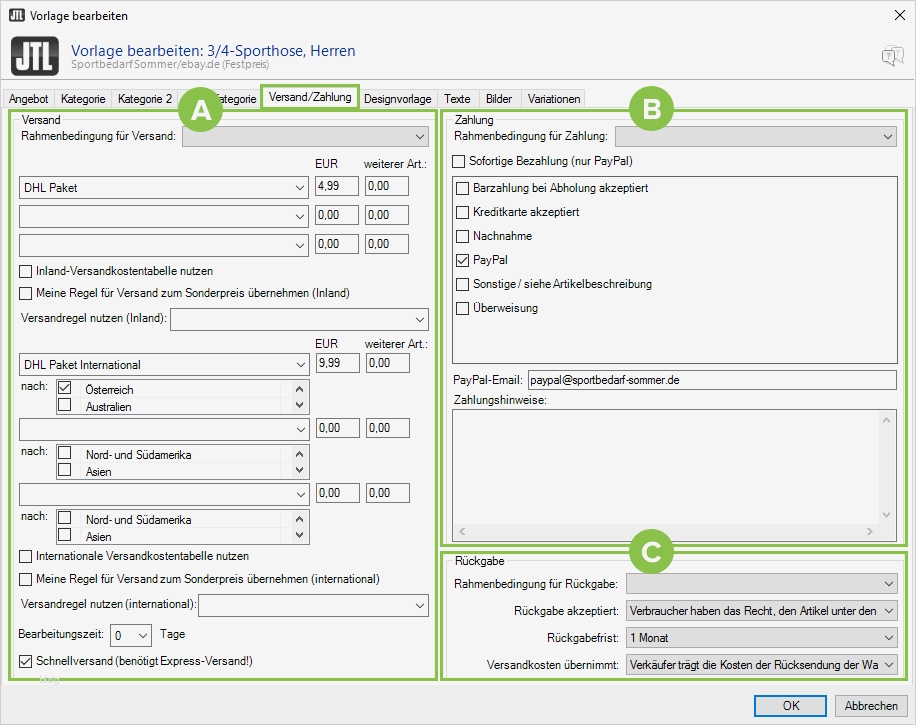Enable the Nachnahme payment checkbox
Viewport: 916px width, 725px height.
coord(462,236)
